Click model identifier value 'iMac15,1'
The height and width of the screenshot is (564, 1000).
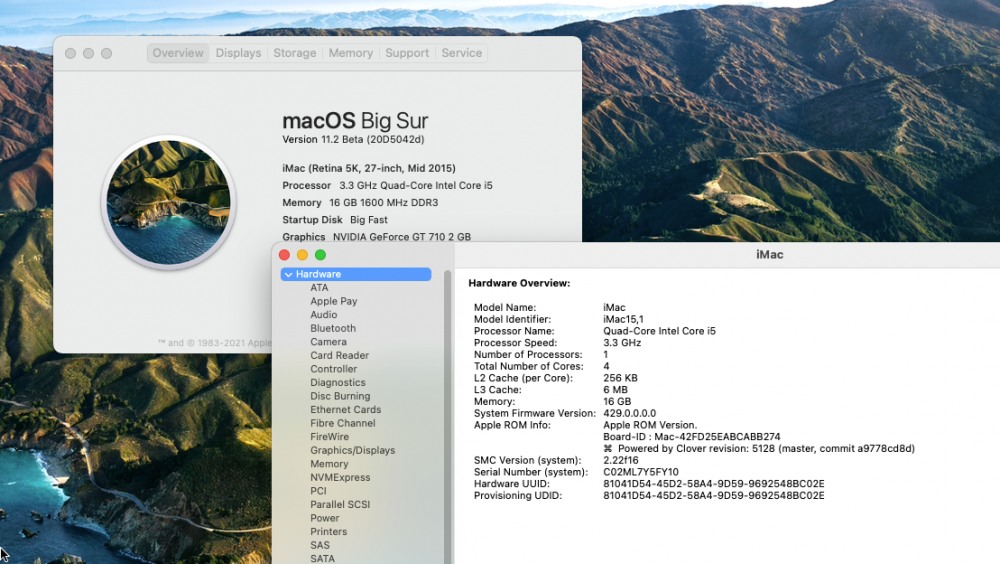623,319
